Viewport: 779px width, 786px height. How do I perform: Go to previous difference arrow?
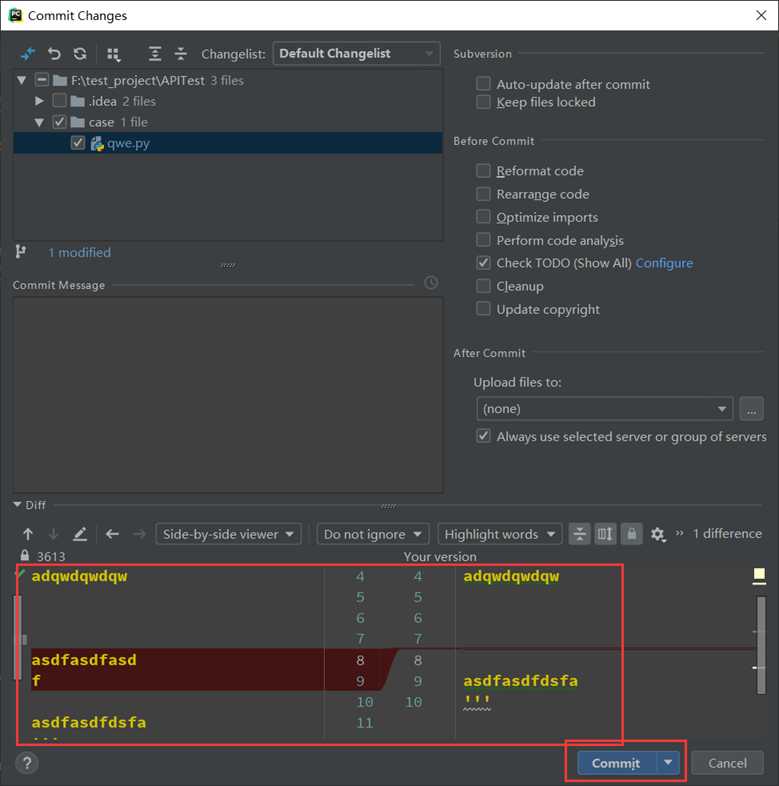click(x=28, y=534)
